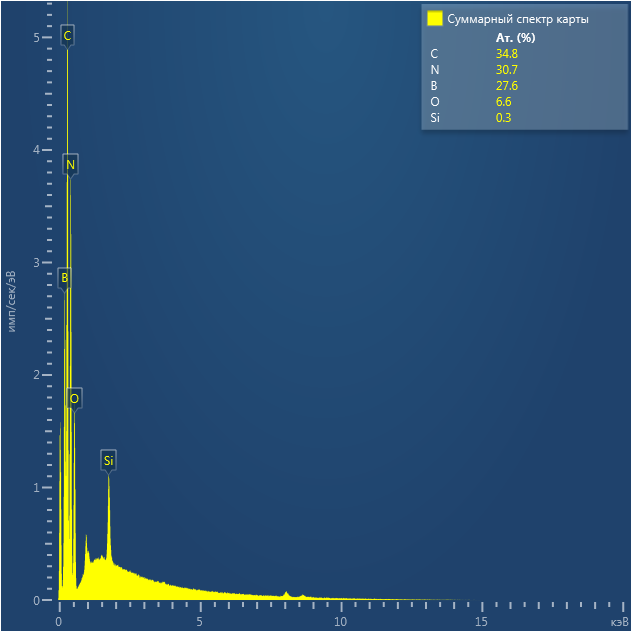Screen dimensions: 632x632
Task: Click the 27.6 value for boron
Action: 506,86
